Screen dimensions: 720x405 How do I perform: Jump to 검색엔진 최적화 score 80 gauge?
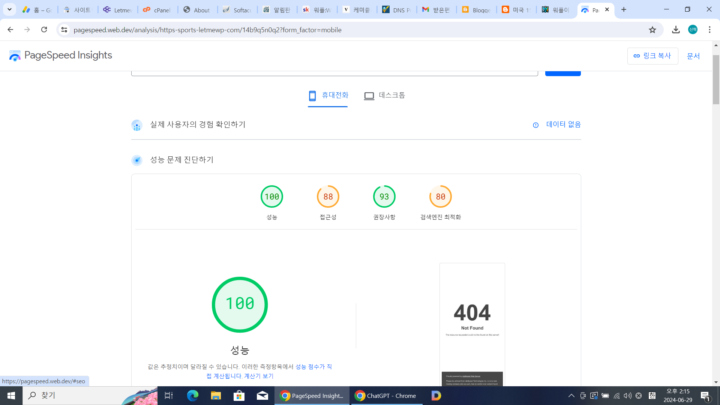[x=440, y=197]
